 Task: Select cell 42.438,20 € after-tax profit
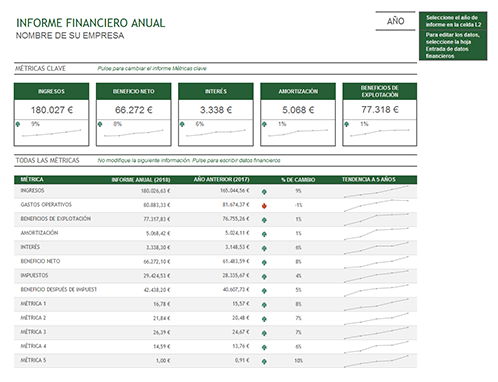tap(157, 290)
